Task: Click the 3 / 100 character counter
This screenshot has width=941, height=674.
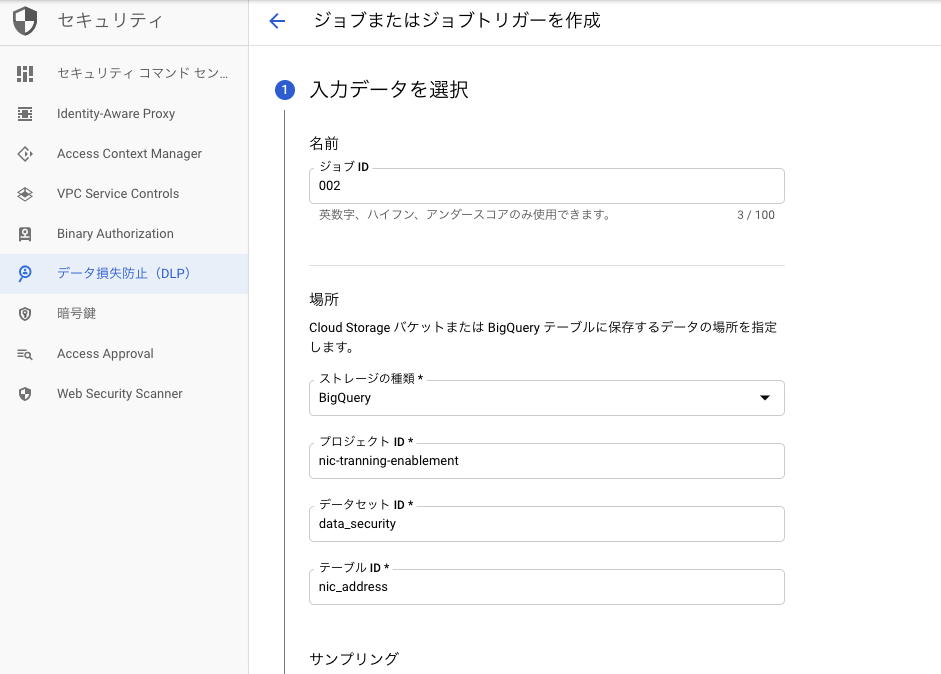Action: 756,215
